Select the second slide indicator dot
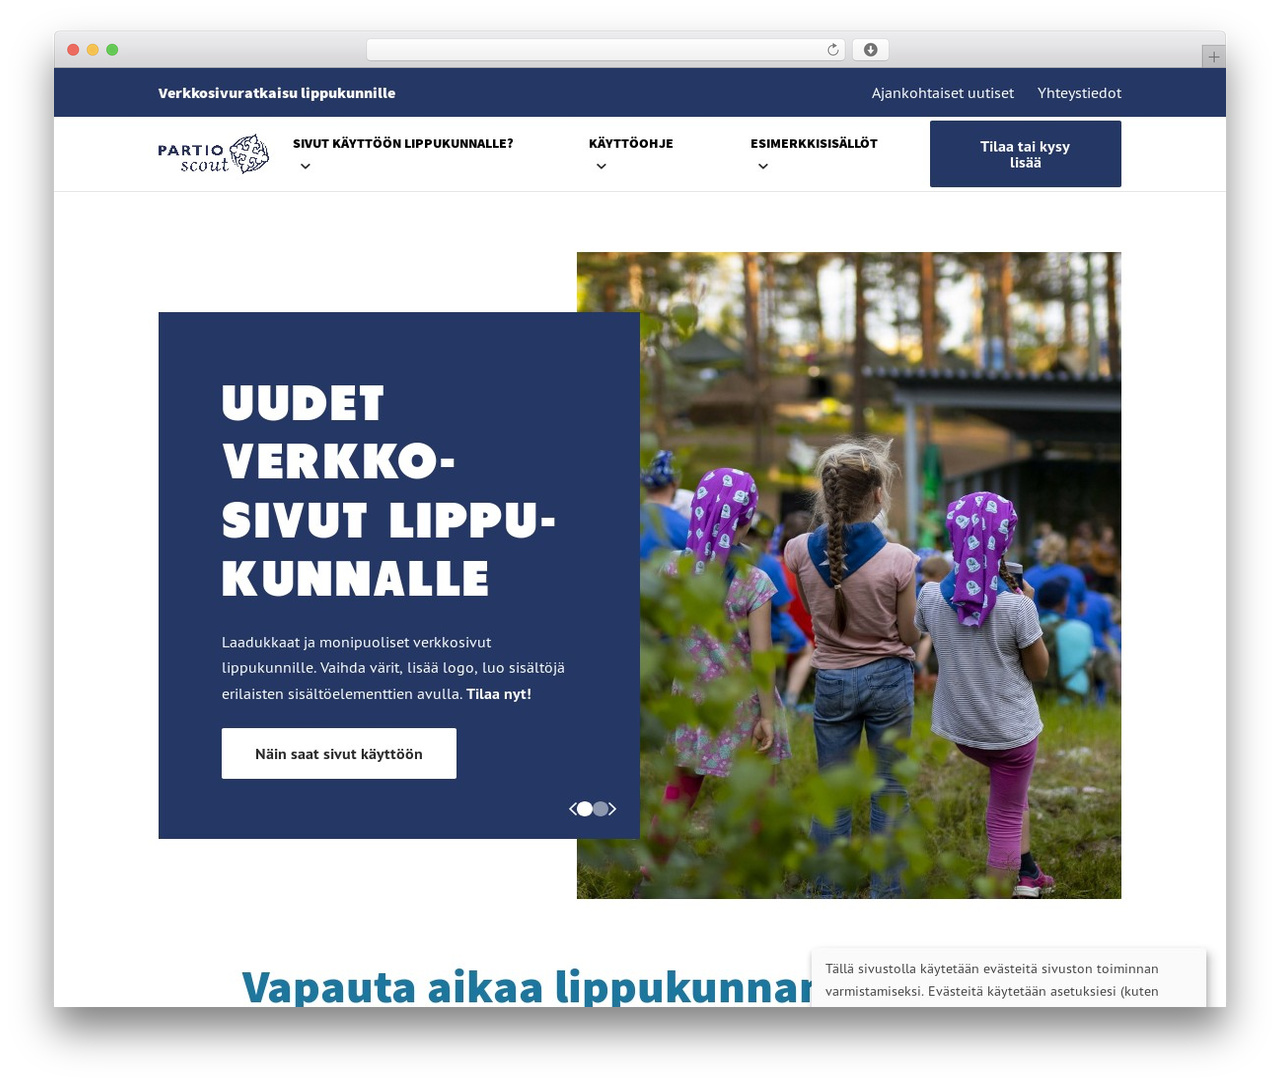Image resolution: width=1280 pixels, height=1084 pixels. 600,809
